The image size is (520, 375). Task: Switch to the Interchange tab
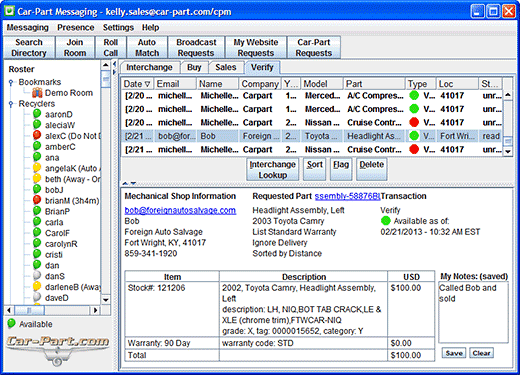[x=149, y=67]
